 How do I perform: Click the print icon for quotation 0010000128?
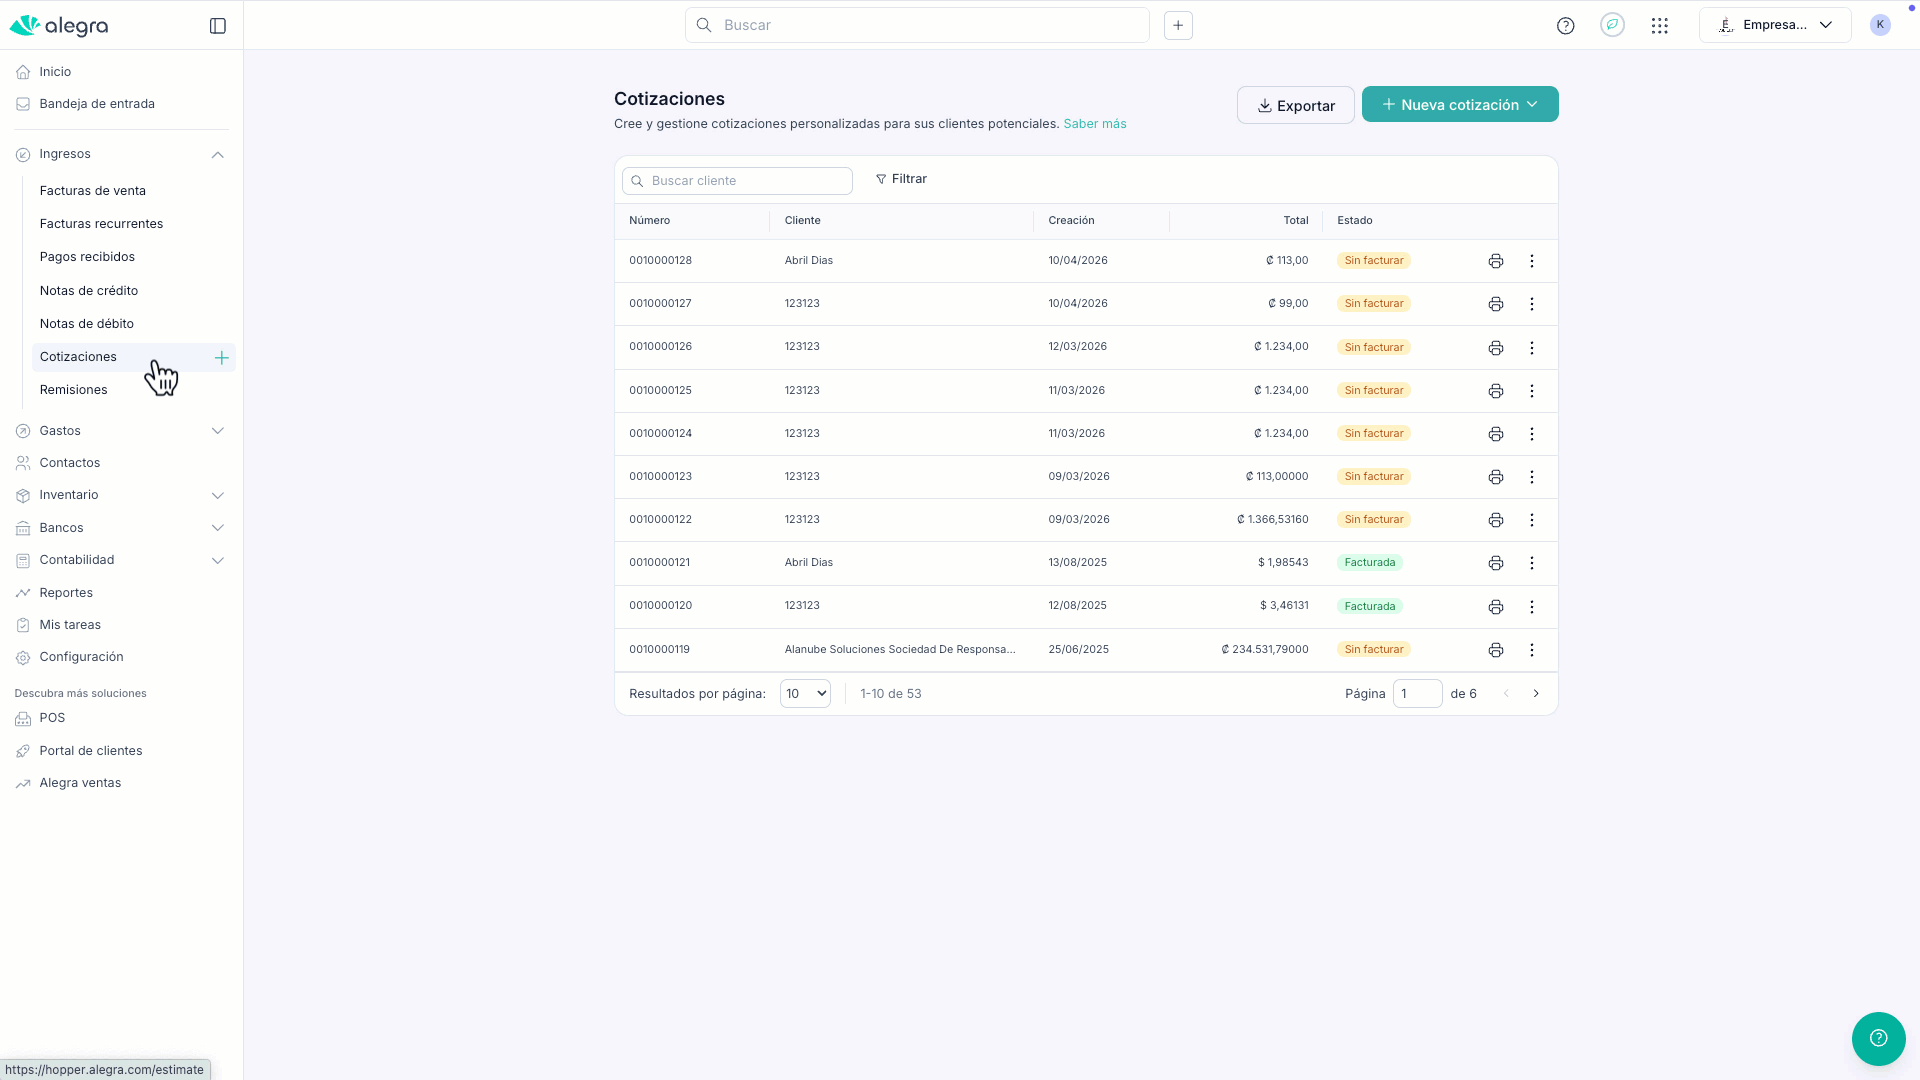[x=1496, y=261]
